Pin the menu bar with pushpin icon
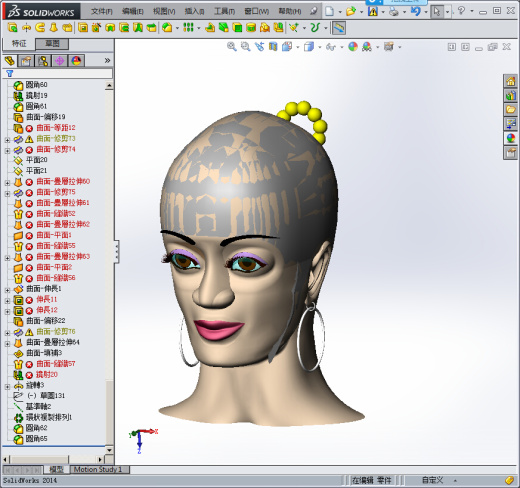The height and width of the screenshot is (488, 520). 313,11
